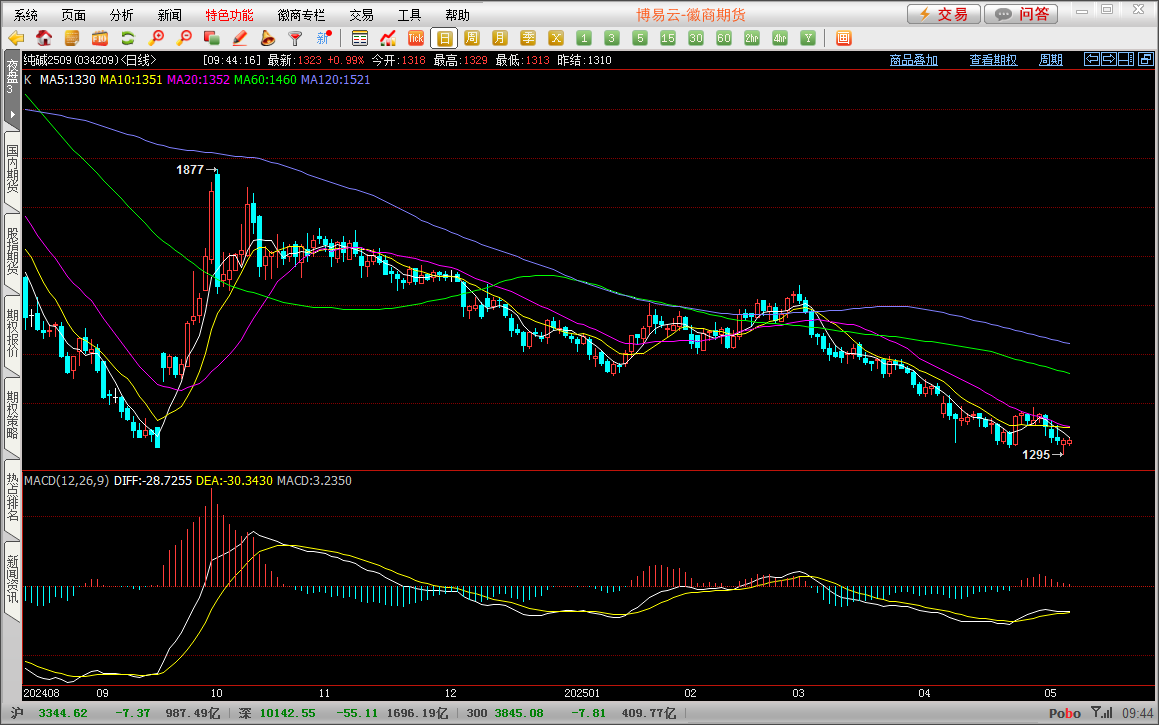Image resolution: width=1159 pixels, height=725 pixels.
Task: Click the 深 10142.55 index in status bar
Action: (277, 713)
